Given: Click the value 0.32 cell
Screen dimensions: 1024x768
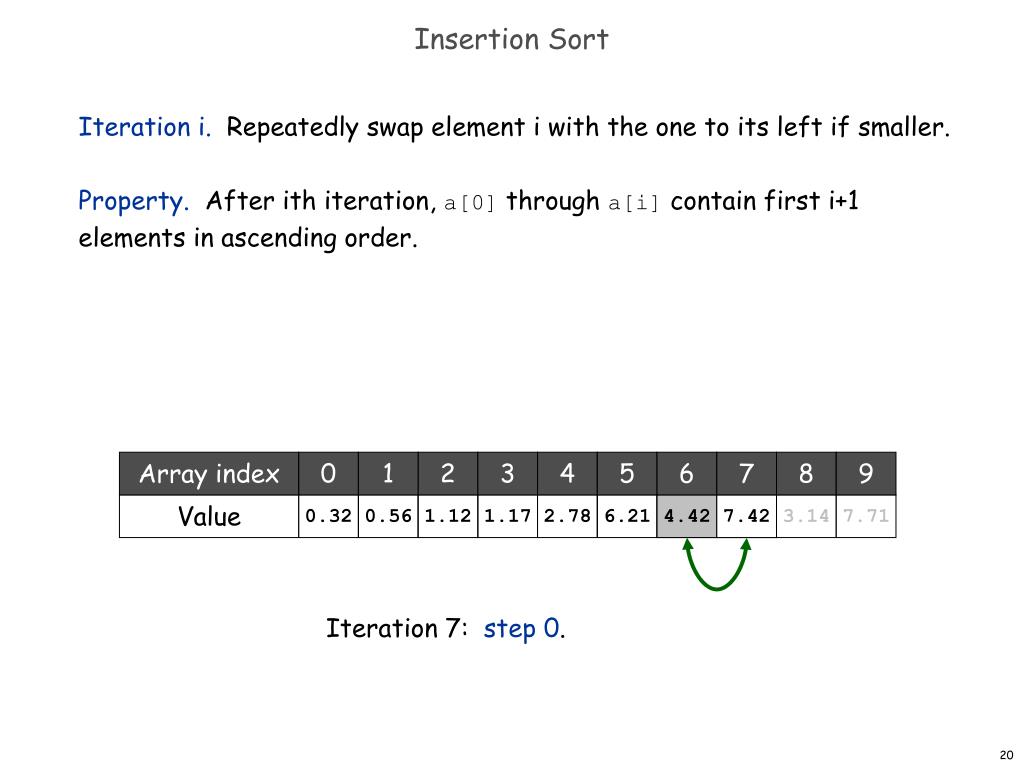Looking at the screenshot, I should 328,517.
